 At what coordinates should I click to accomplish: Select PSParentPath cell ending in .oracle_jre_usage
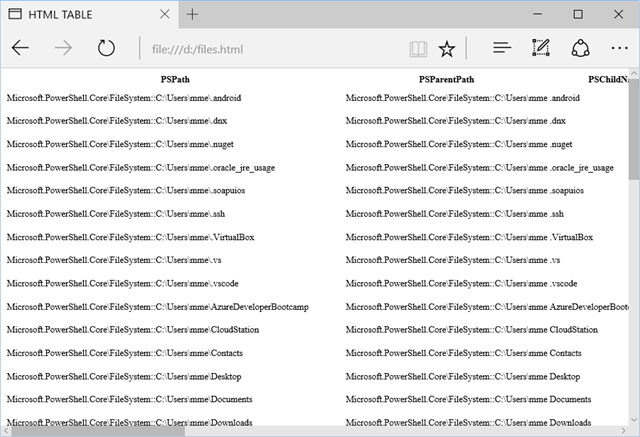(480, 168)
